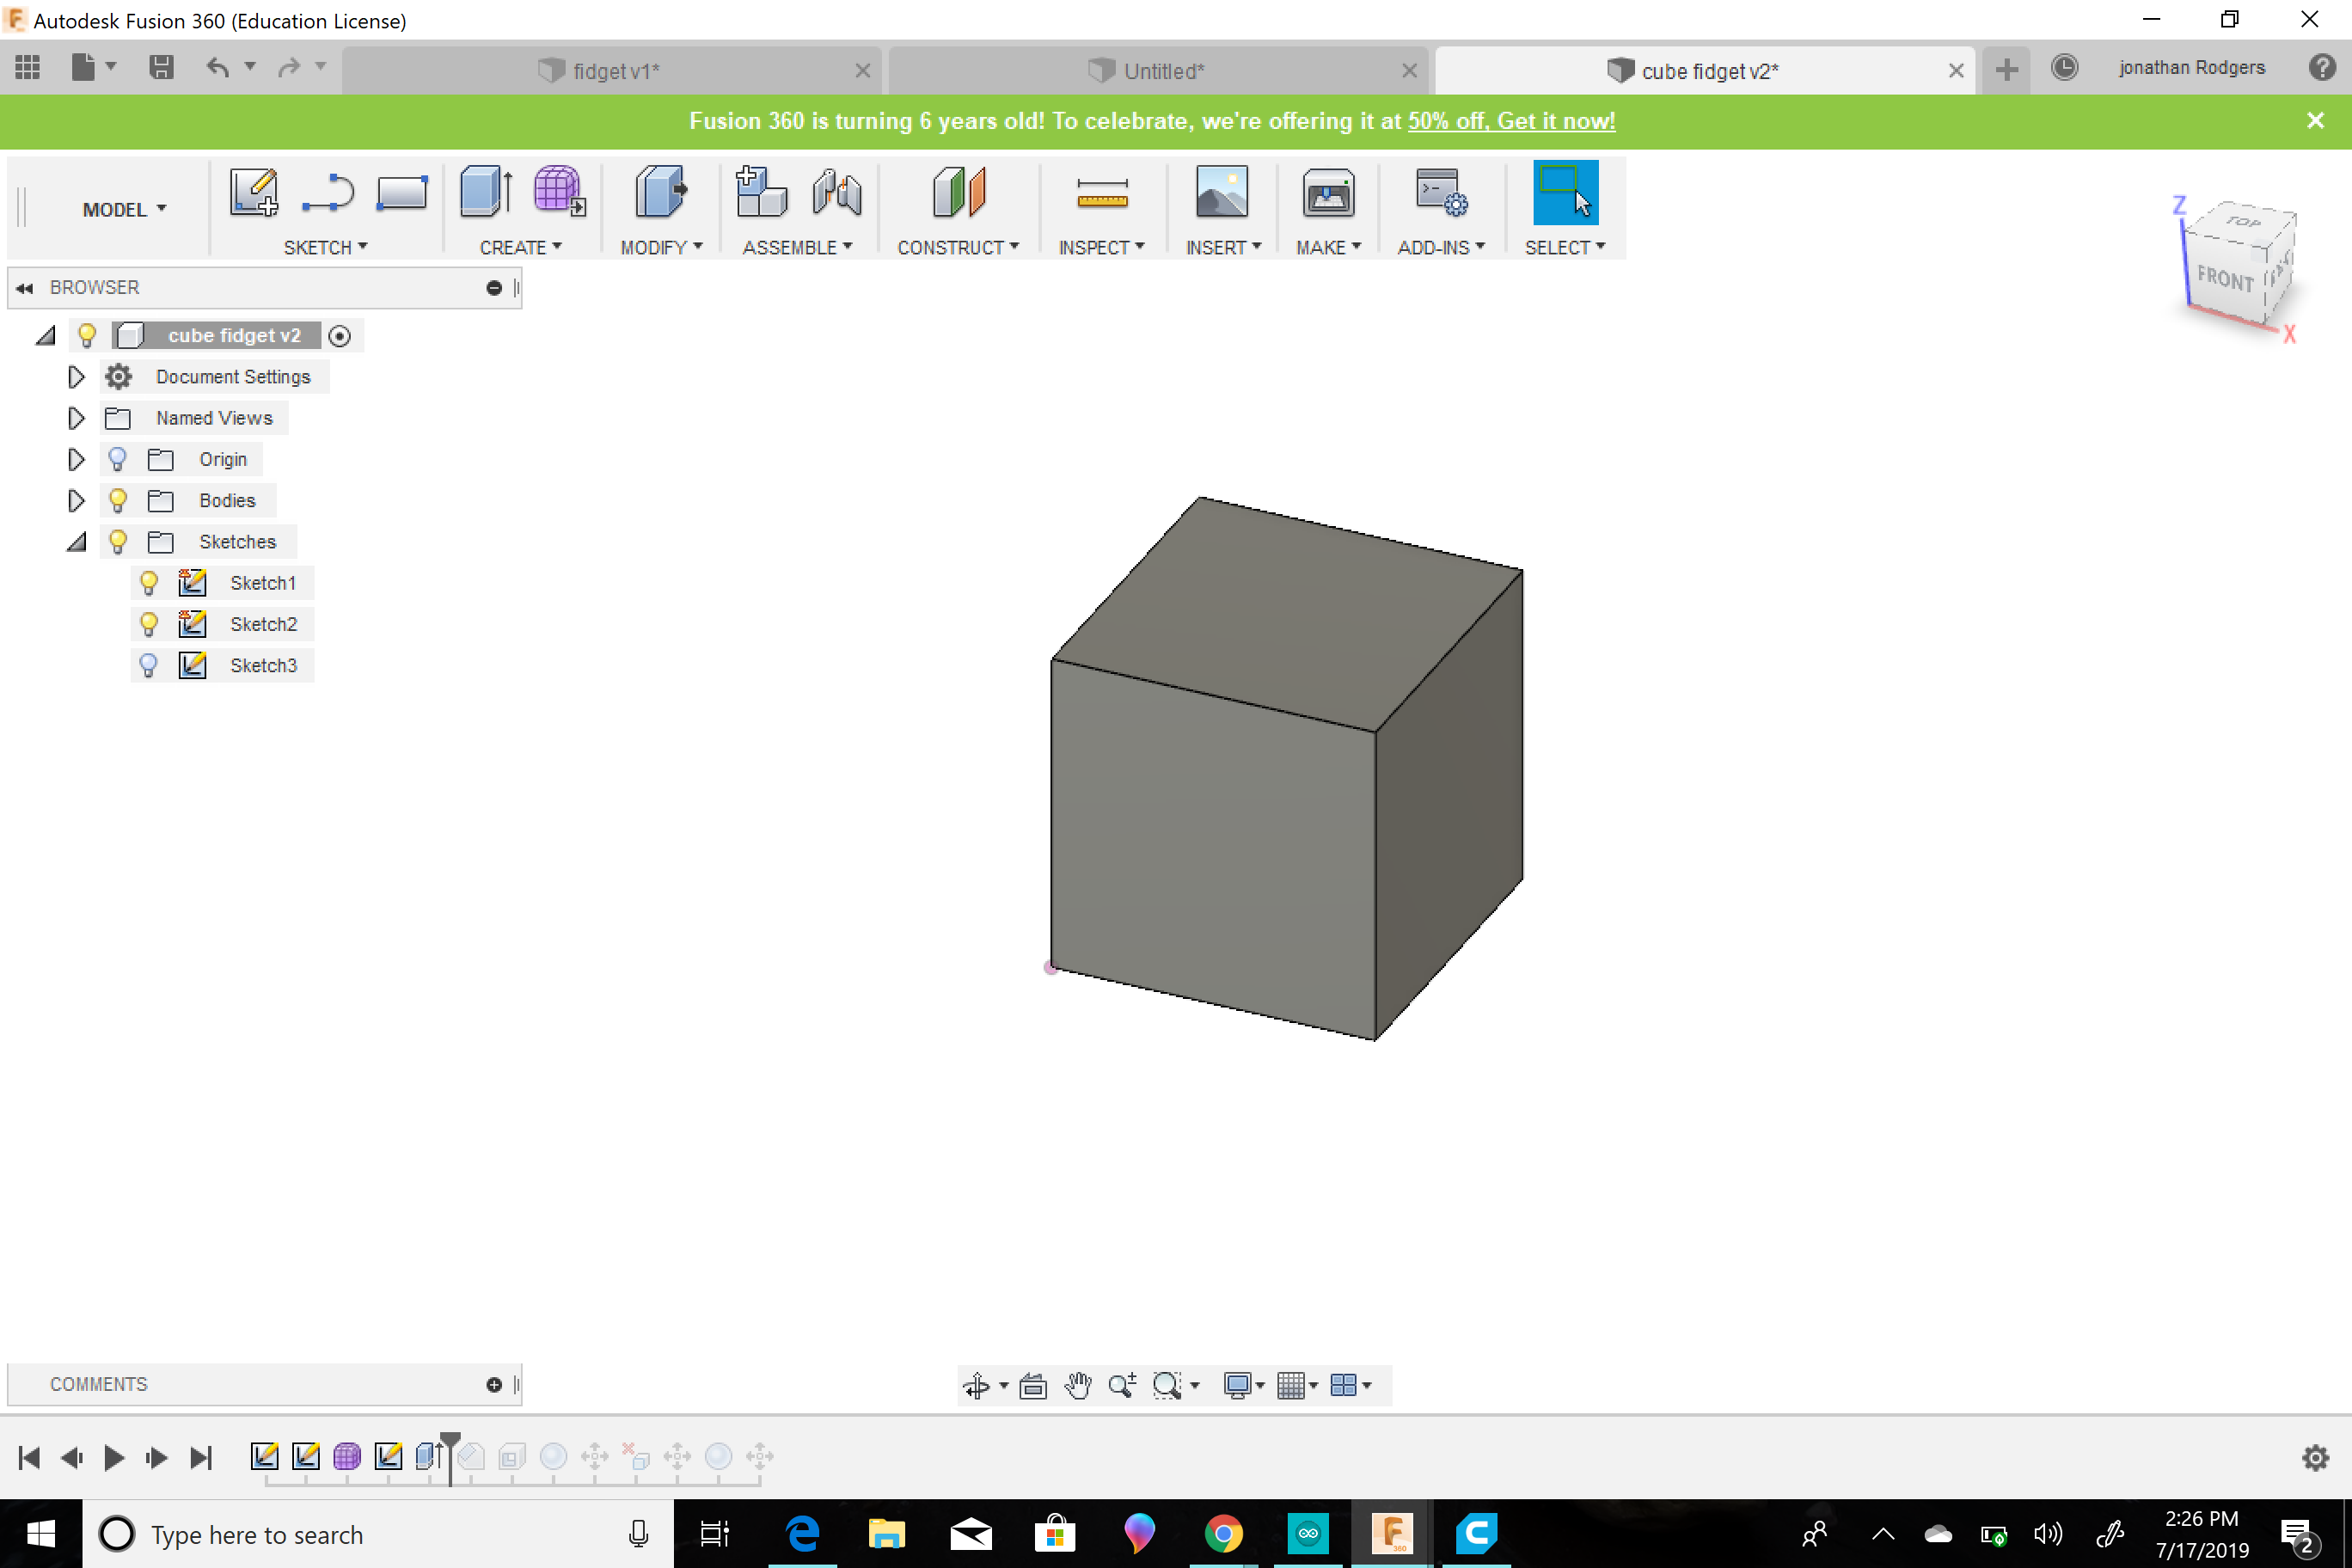Expand the Document Settings node
This screenshot has height=1568, width=2352.
pyautogui.click(x=76, y=377)
